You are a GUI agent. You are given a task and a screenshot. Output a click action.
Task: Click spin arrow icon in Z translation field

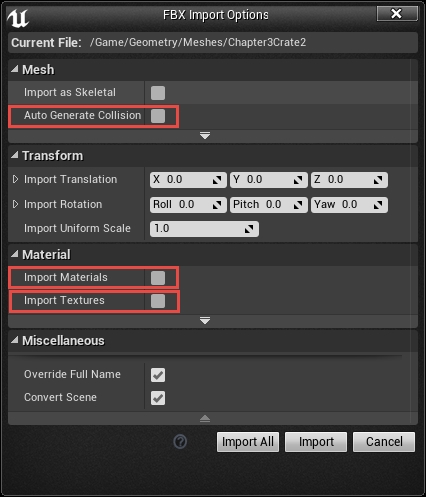(378, 180)
